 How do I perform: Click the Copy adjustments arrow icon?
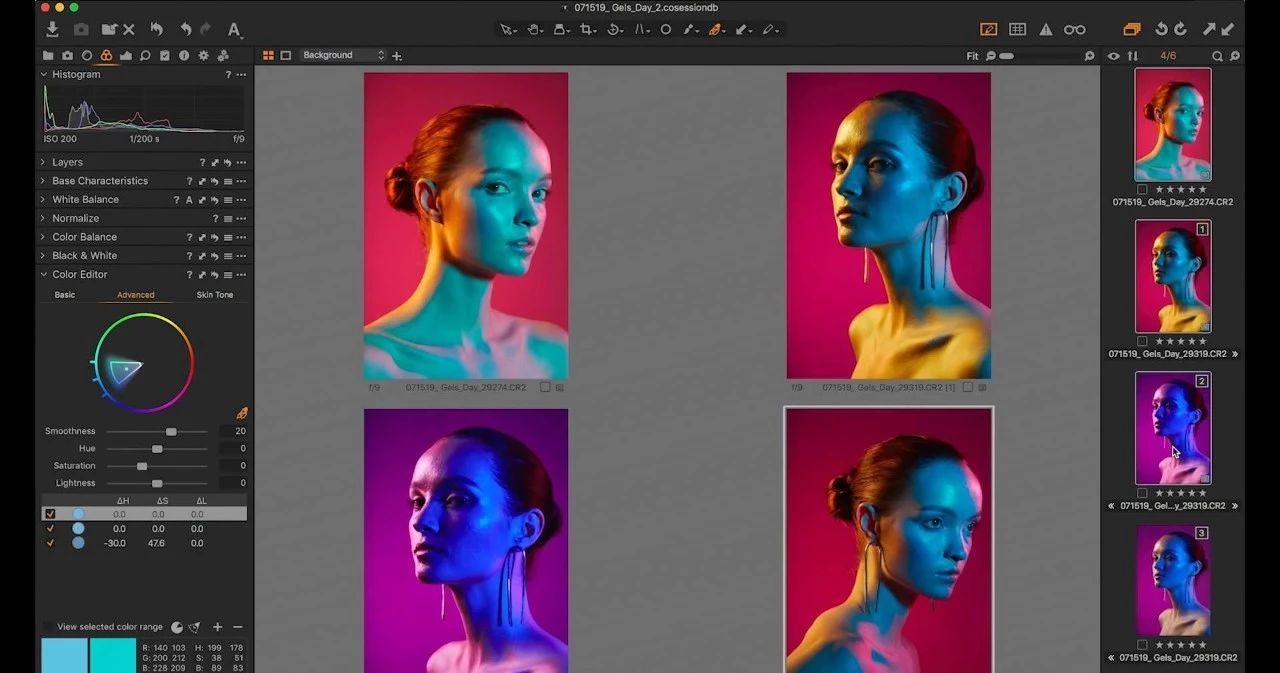1209,30
